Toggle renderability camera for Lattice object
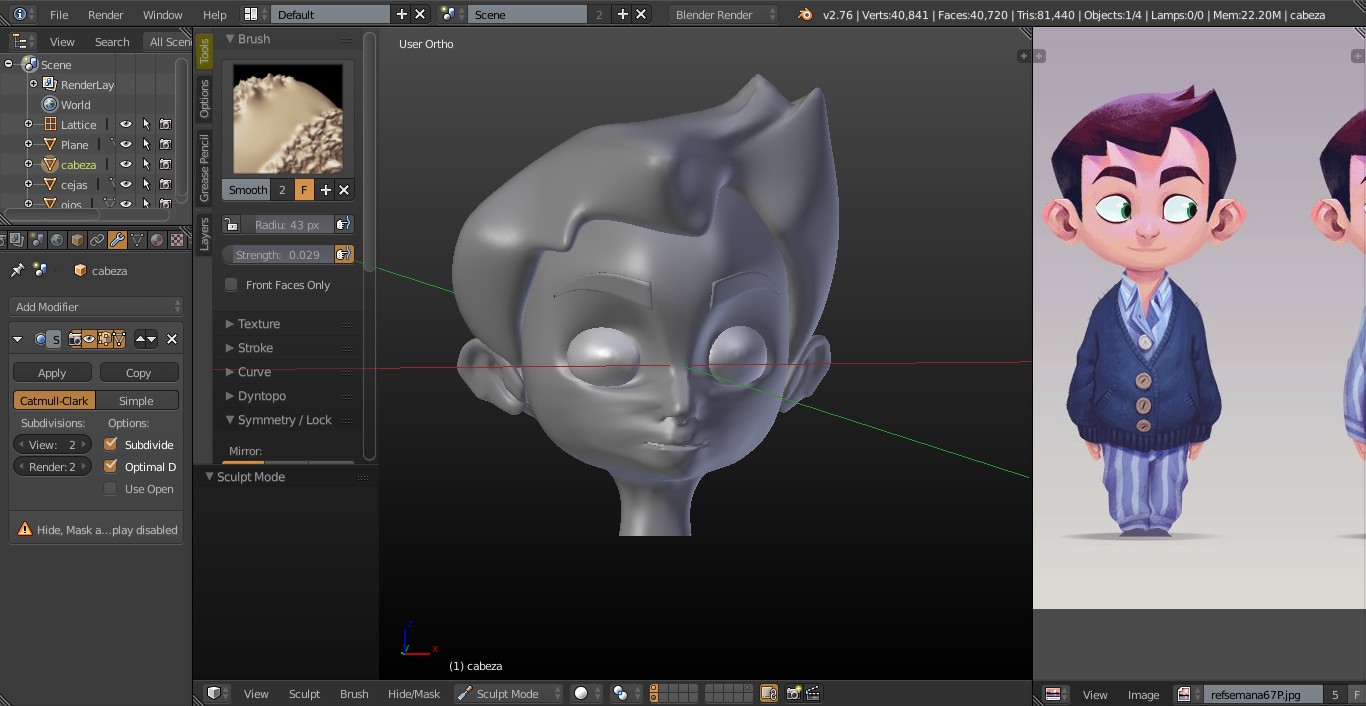1366x706 pixels. (165, 124)
